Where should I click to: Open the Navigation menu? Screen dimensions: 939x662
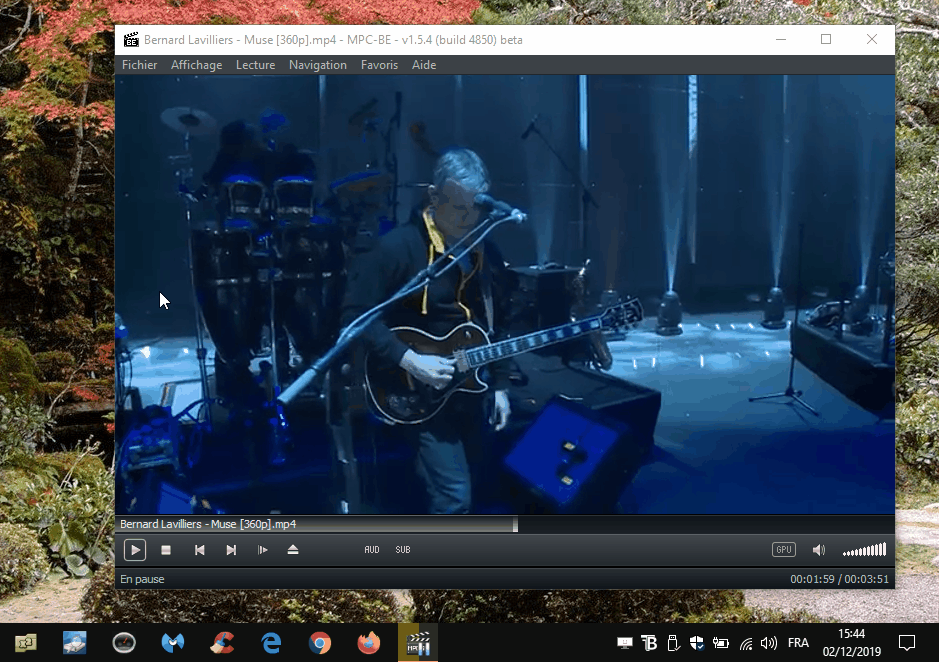(x=318, y=65)
